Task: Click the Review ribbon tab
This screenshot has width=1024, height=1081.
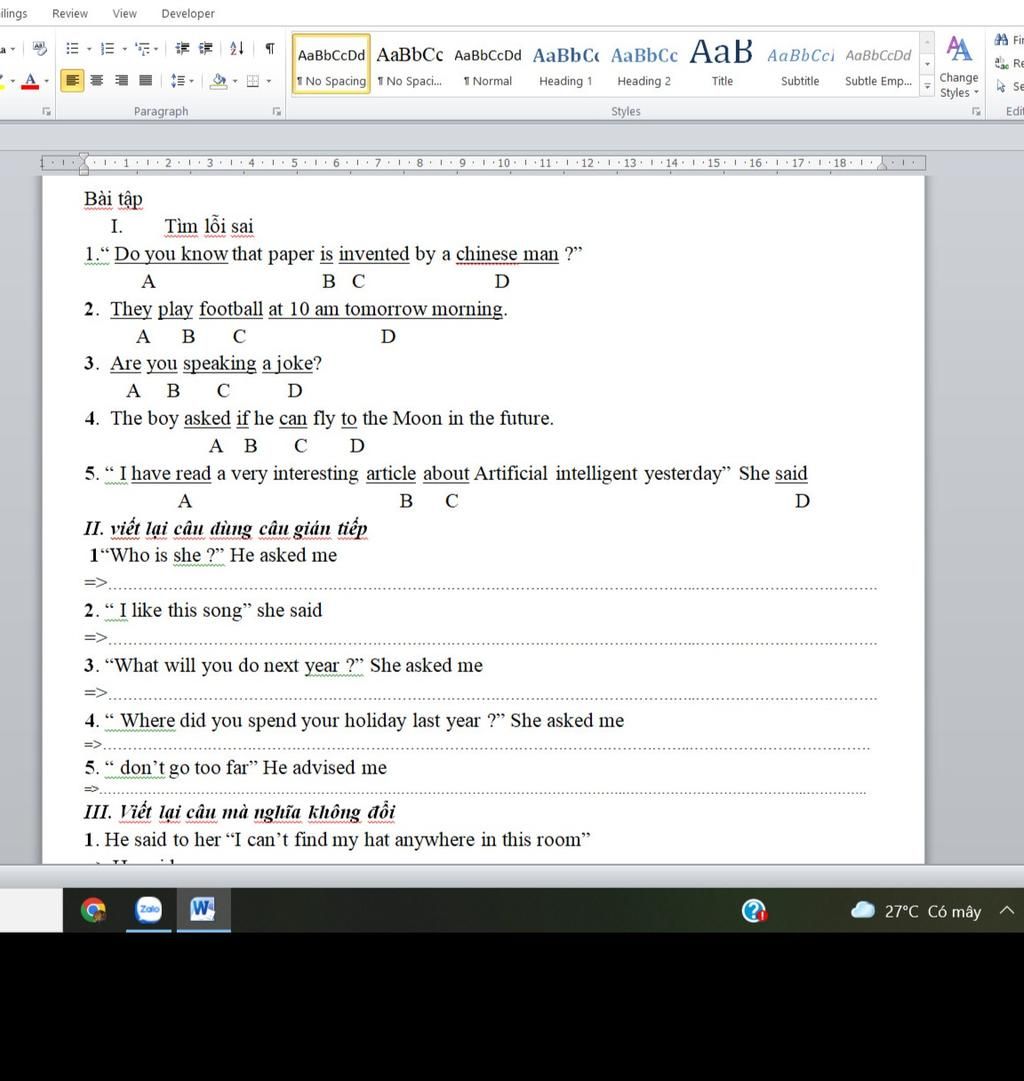Action: pyautogui.click(x=70, y=13)
